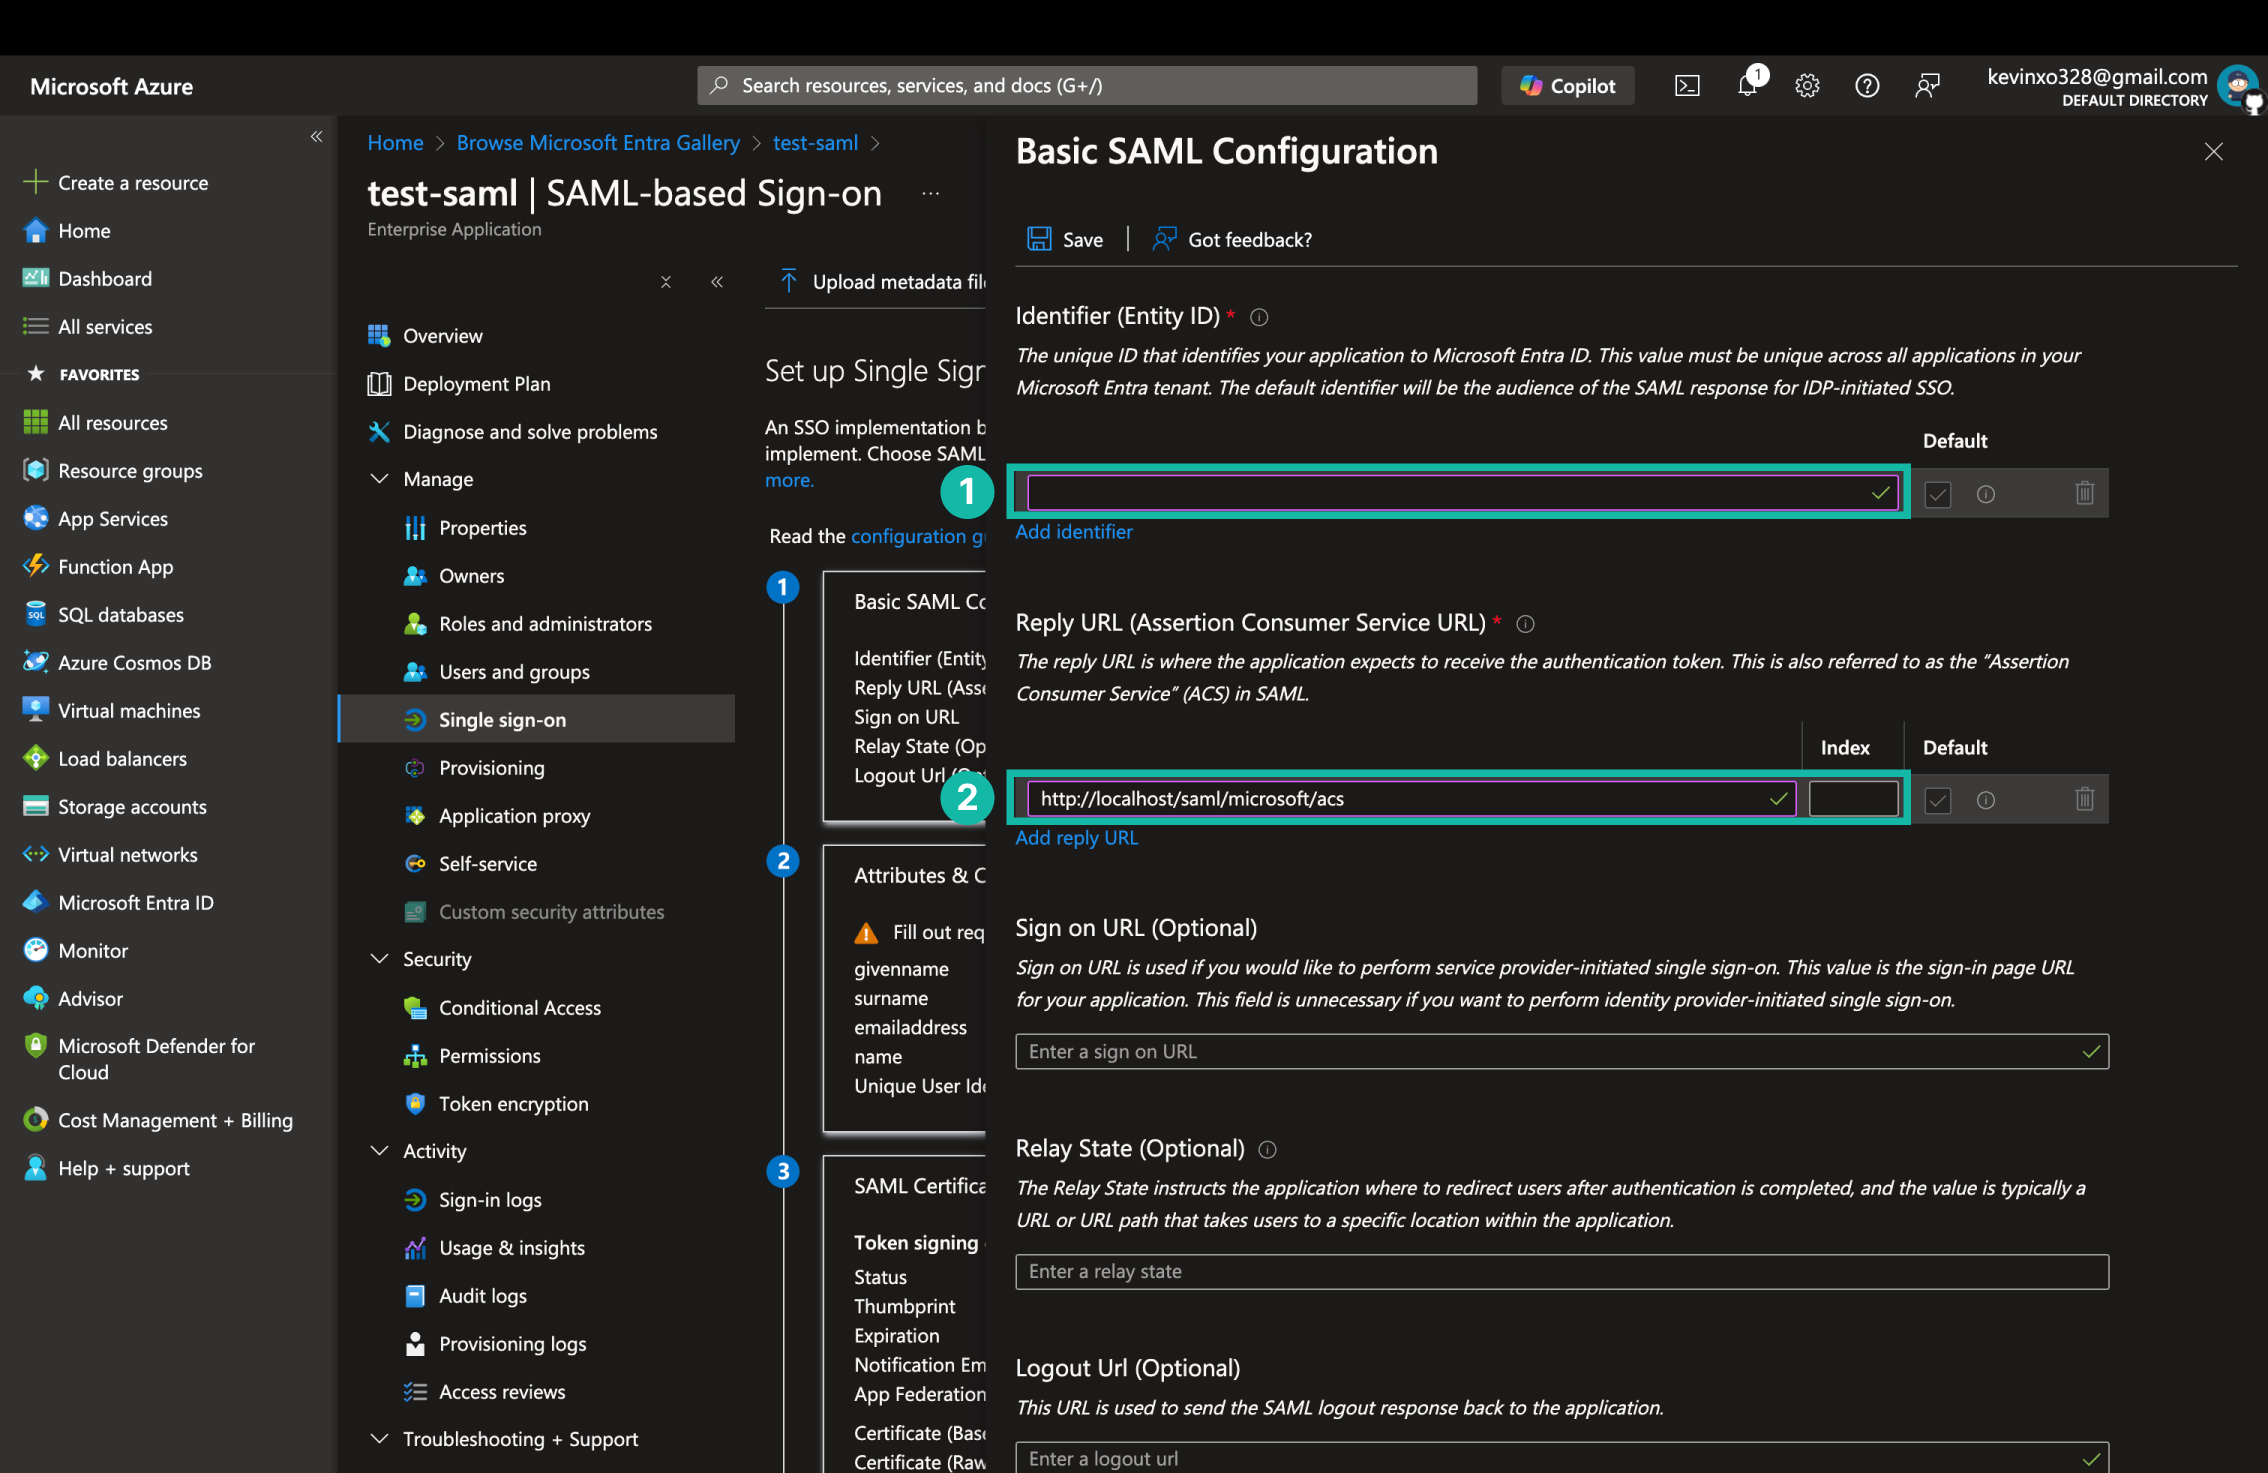Focus the Enter a sign on URL field

[x=1562, y=1052]
